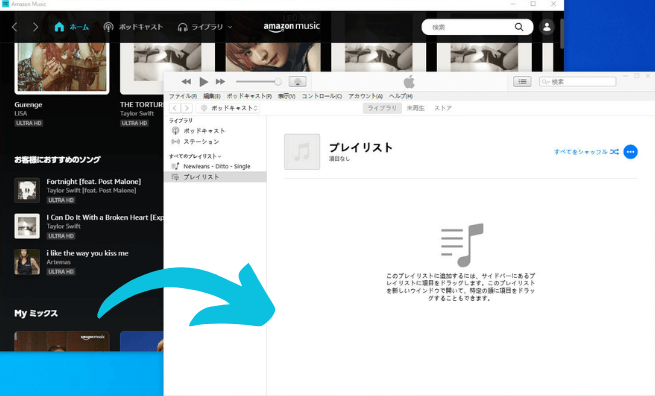Viewport: 655px width, 396px height.
Task: Click the iTunes fast-forward button
Action: pos(220,81)
